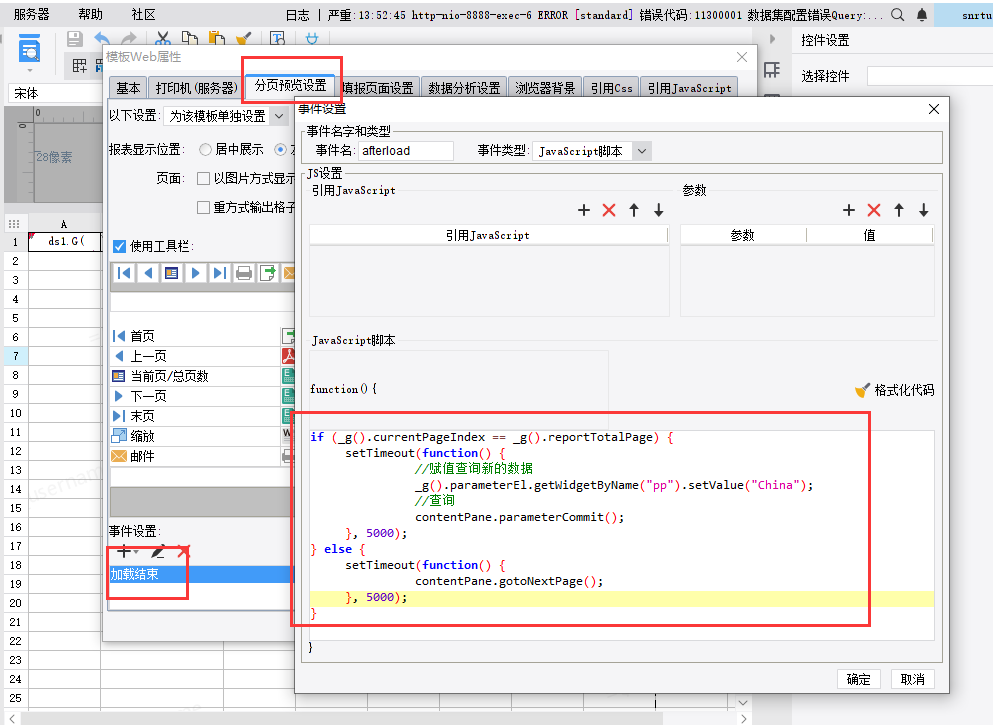Click first page icon in toolbar preview
The image size is (993, 725).
click(124, 273)
